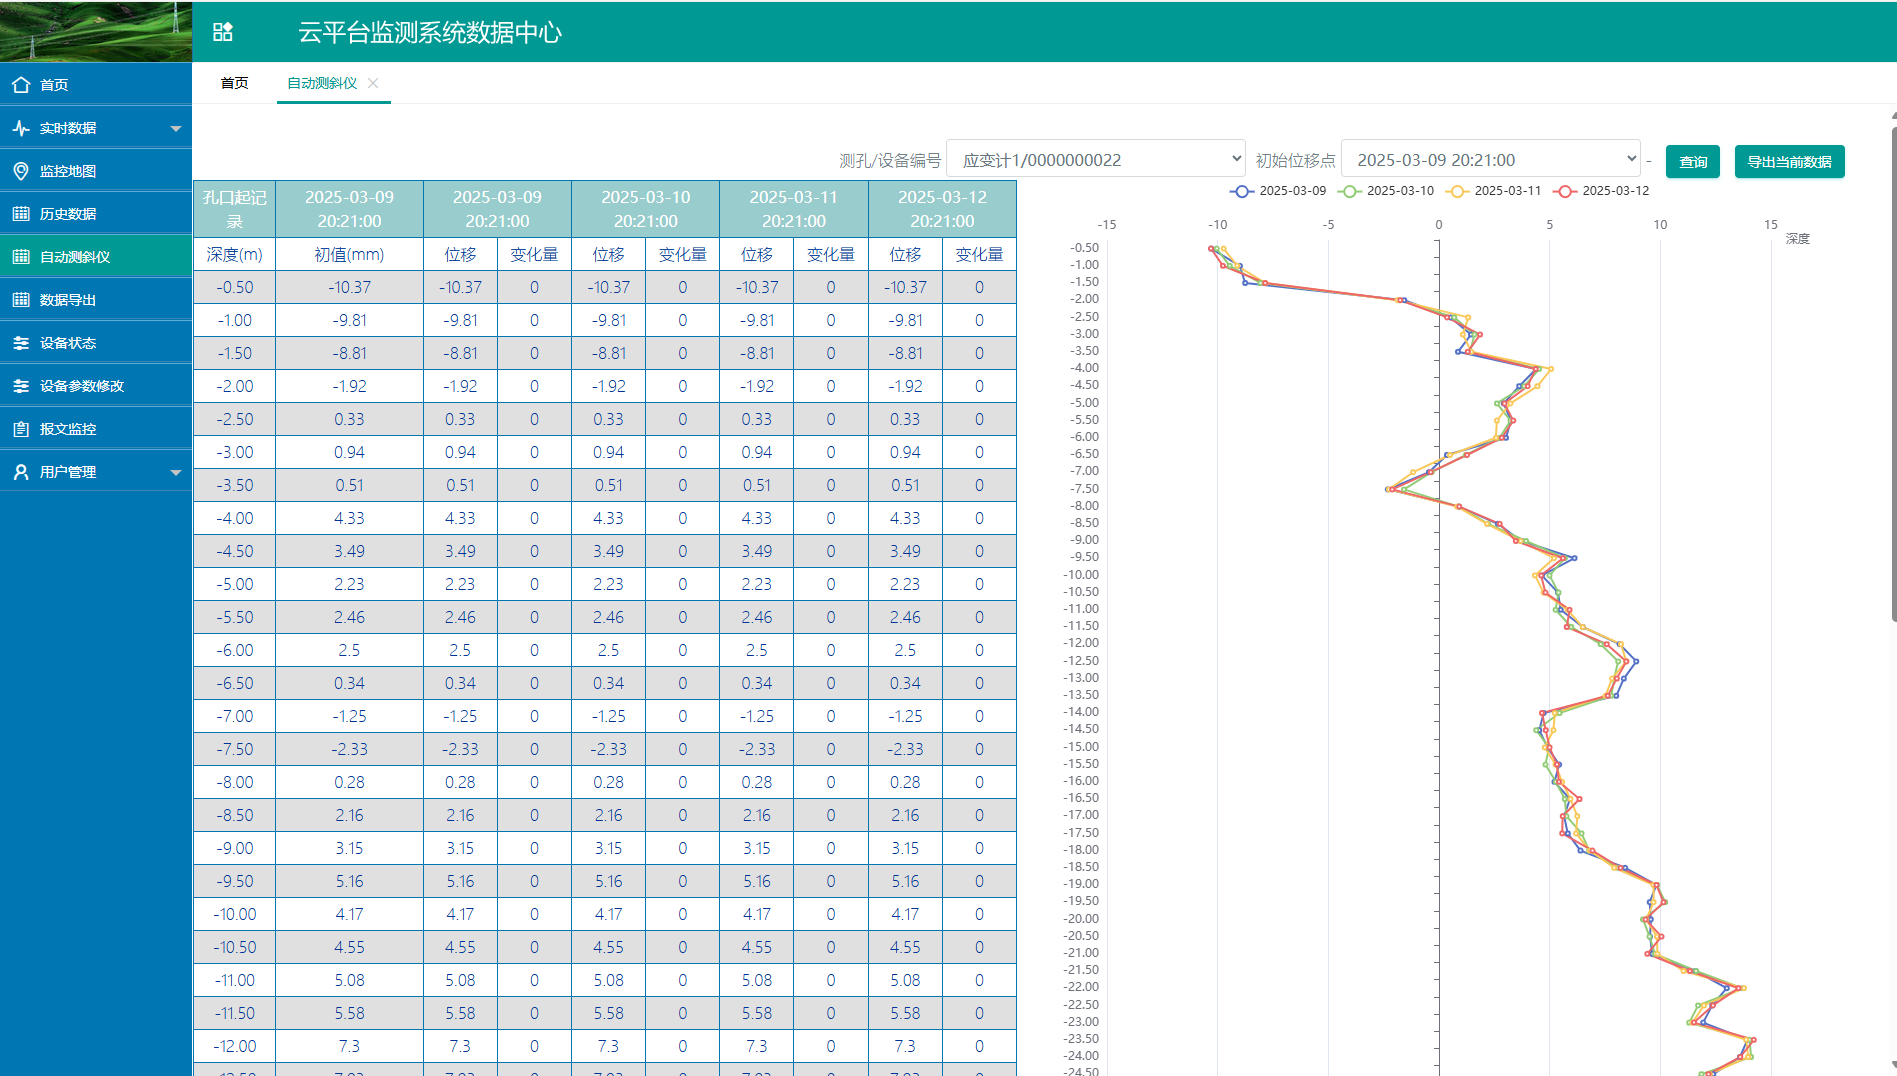Viewport: 1897px width, 1076px height.
Task: Open 数据导出 in the sidebar menu
Action: click(x=68, y=300)
